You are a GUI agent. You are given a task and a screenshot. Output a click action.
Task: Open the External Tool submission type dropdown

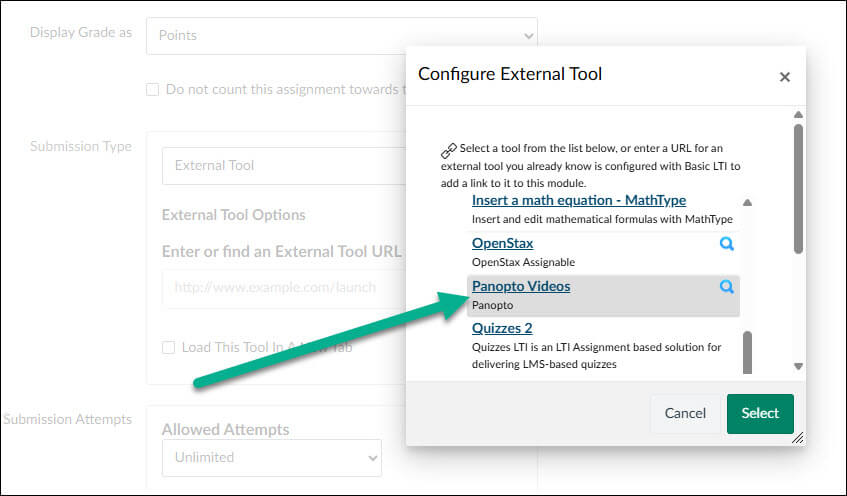[x=285, y=166]
